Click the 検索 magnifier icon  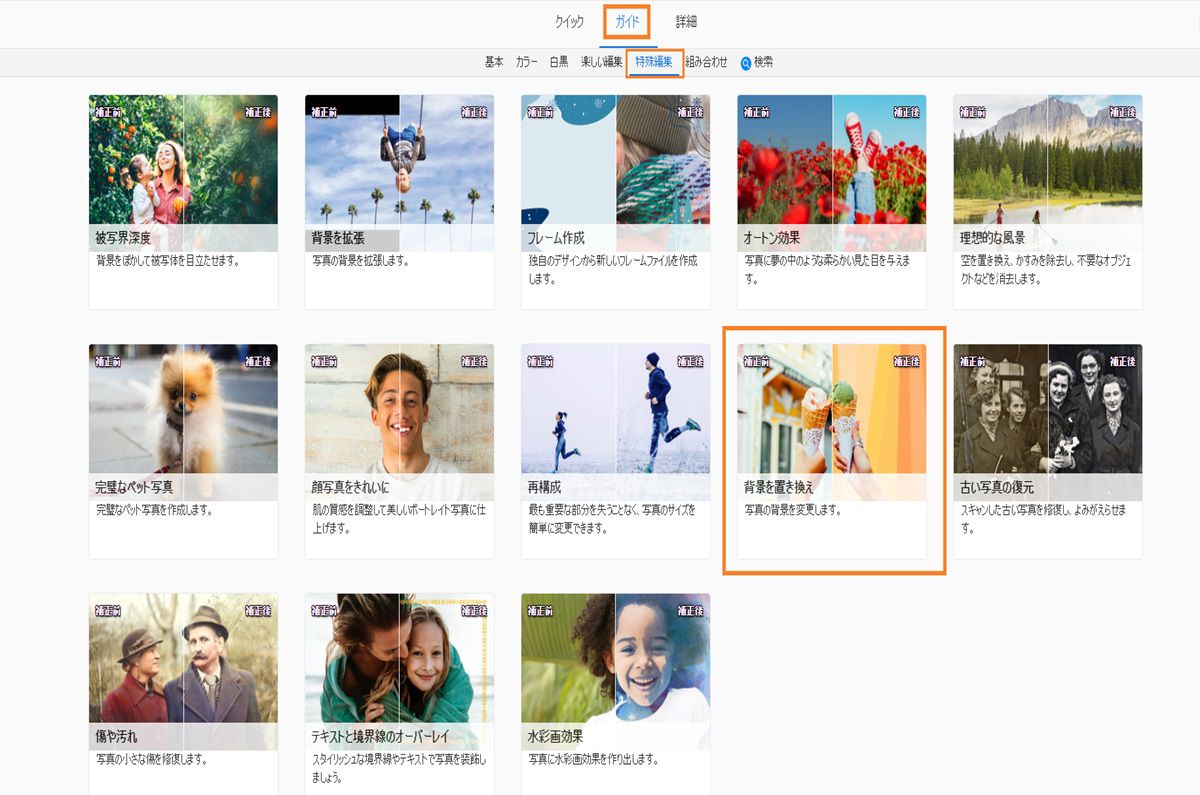[746, 63]
